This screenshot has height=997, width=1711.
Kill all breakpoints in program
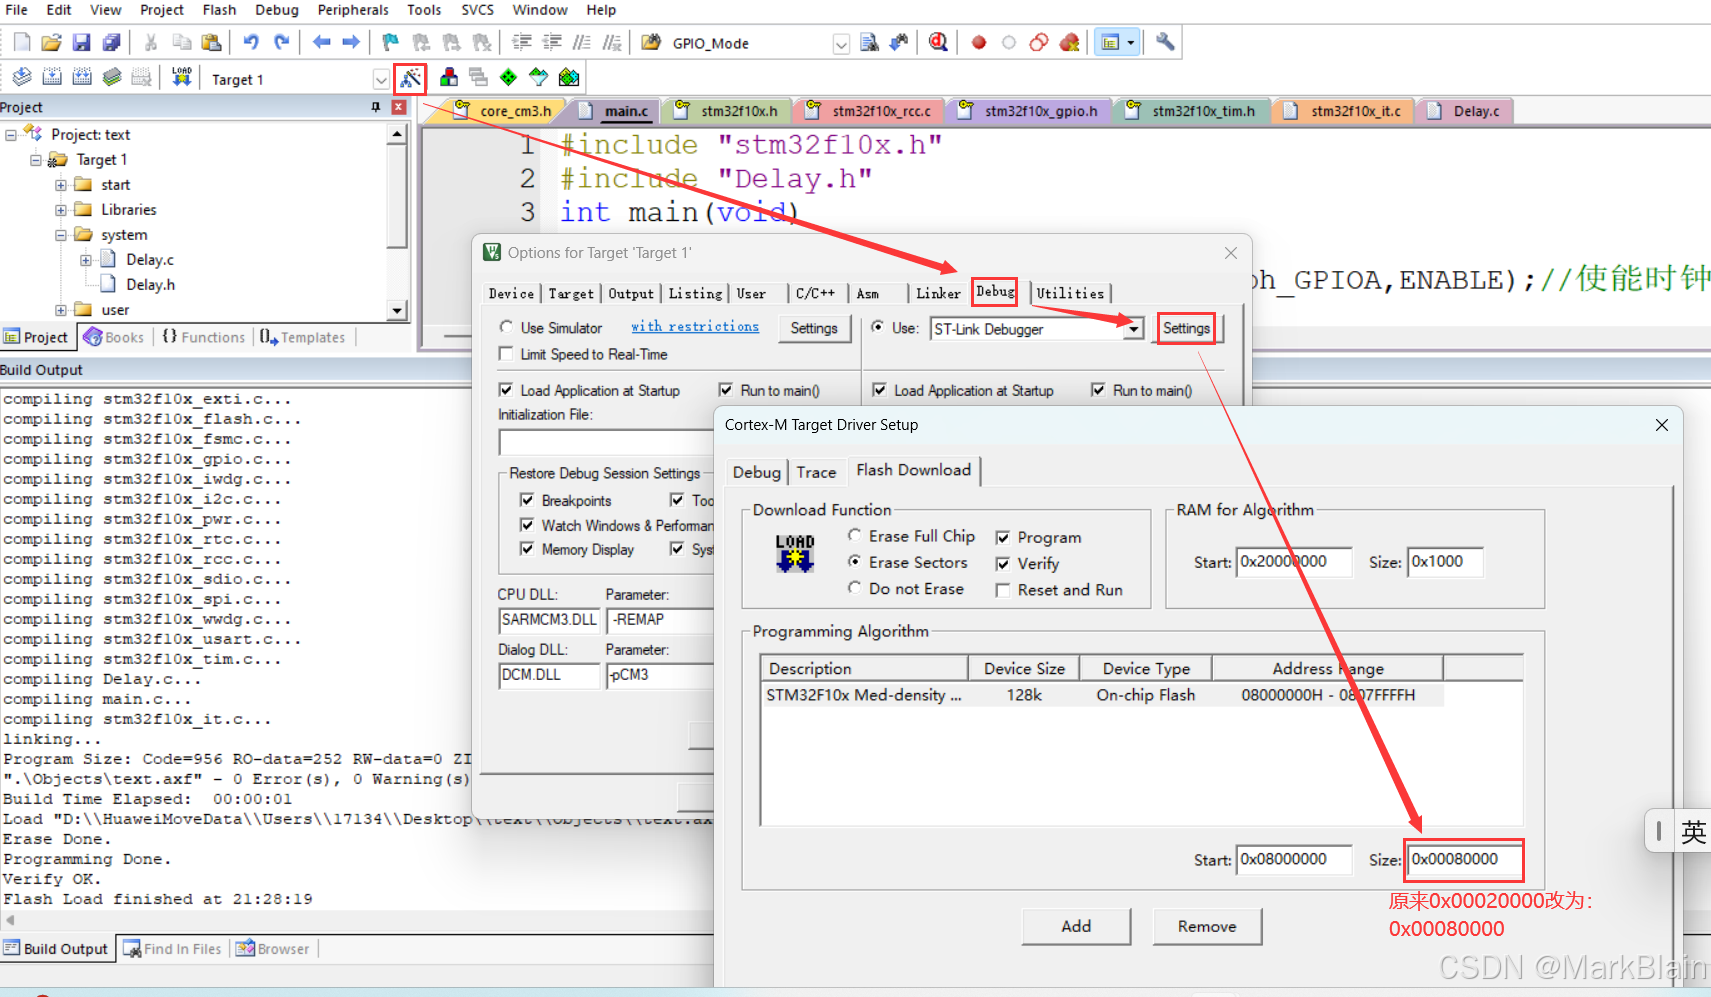point(1070,42)
